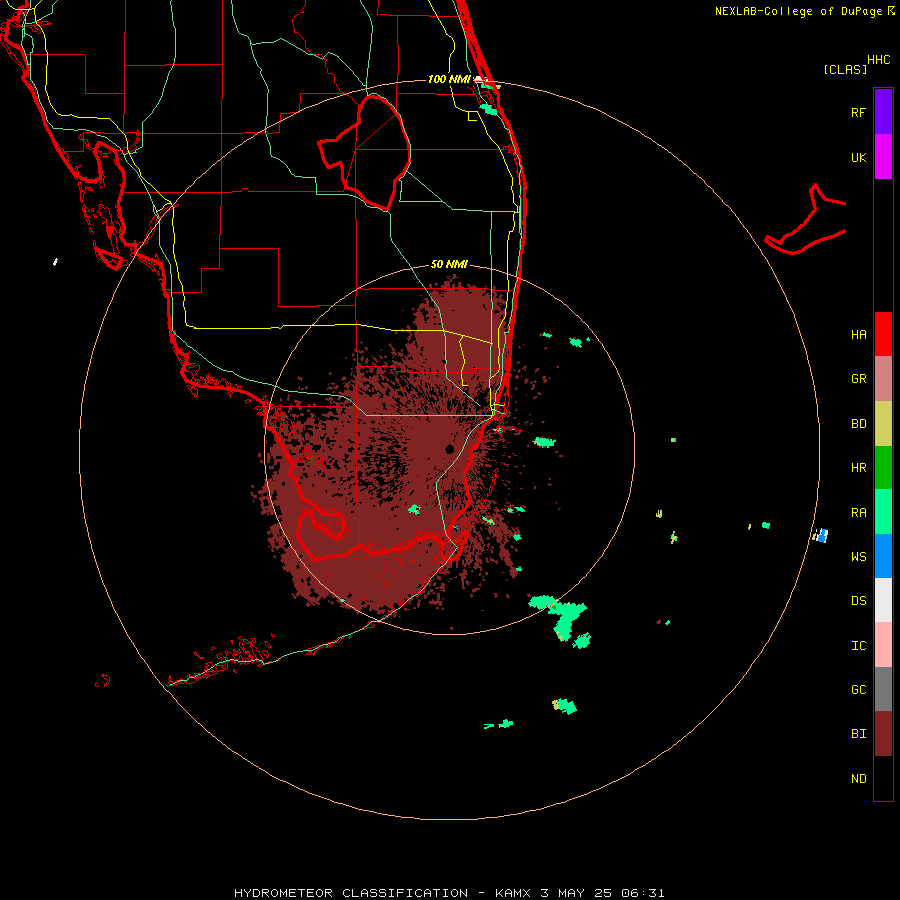Screen dimensions: 900x900
Task: Click the DS legend label
Action: (x=858, y=601)
